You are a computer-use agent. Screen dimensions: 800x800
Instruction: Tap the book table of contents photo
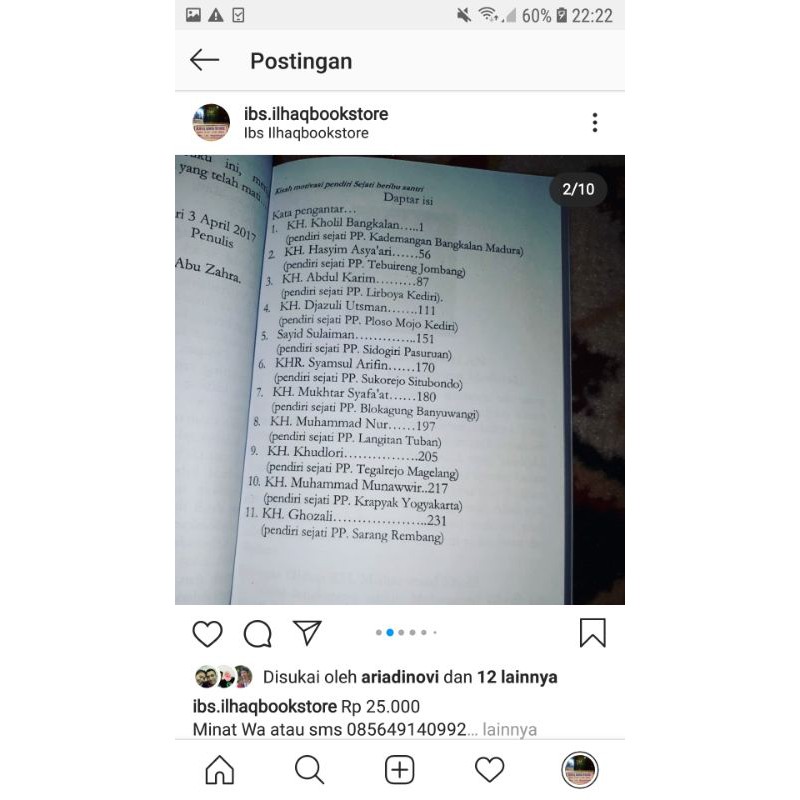[399, 380]
